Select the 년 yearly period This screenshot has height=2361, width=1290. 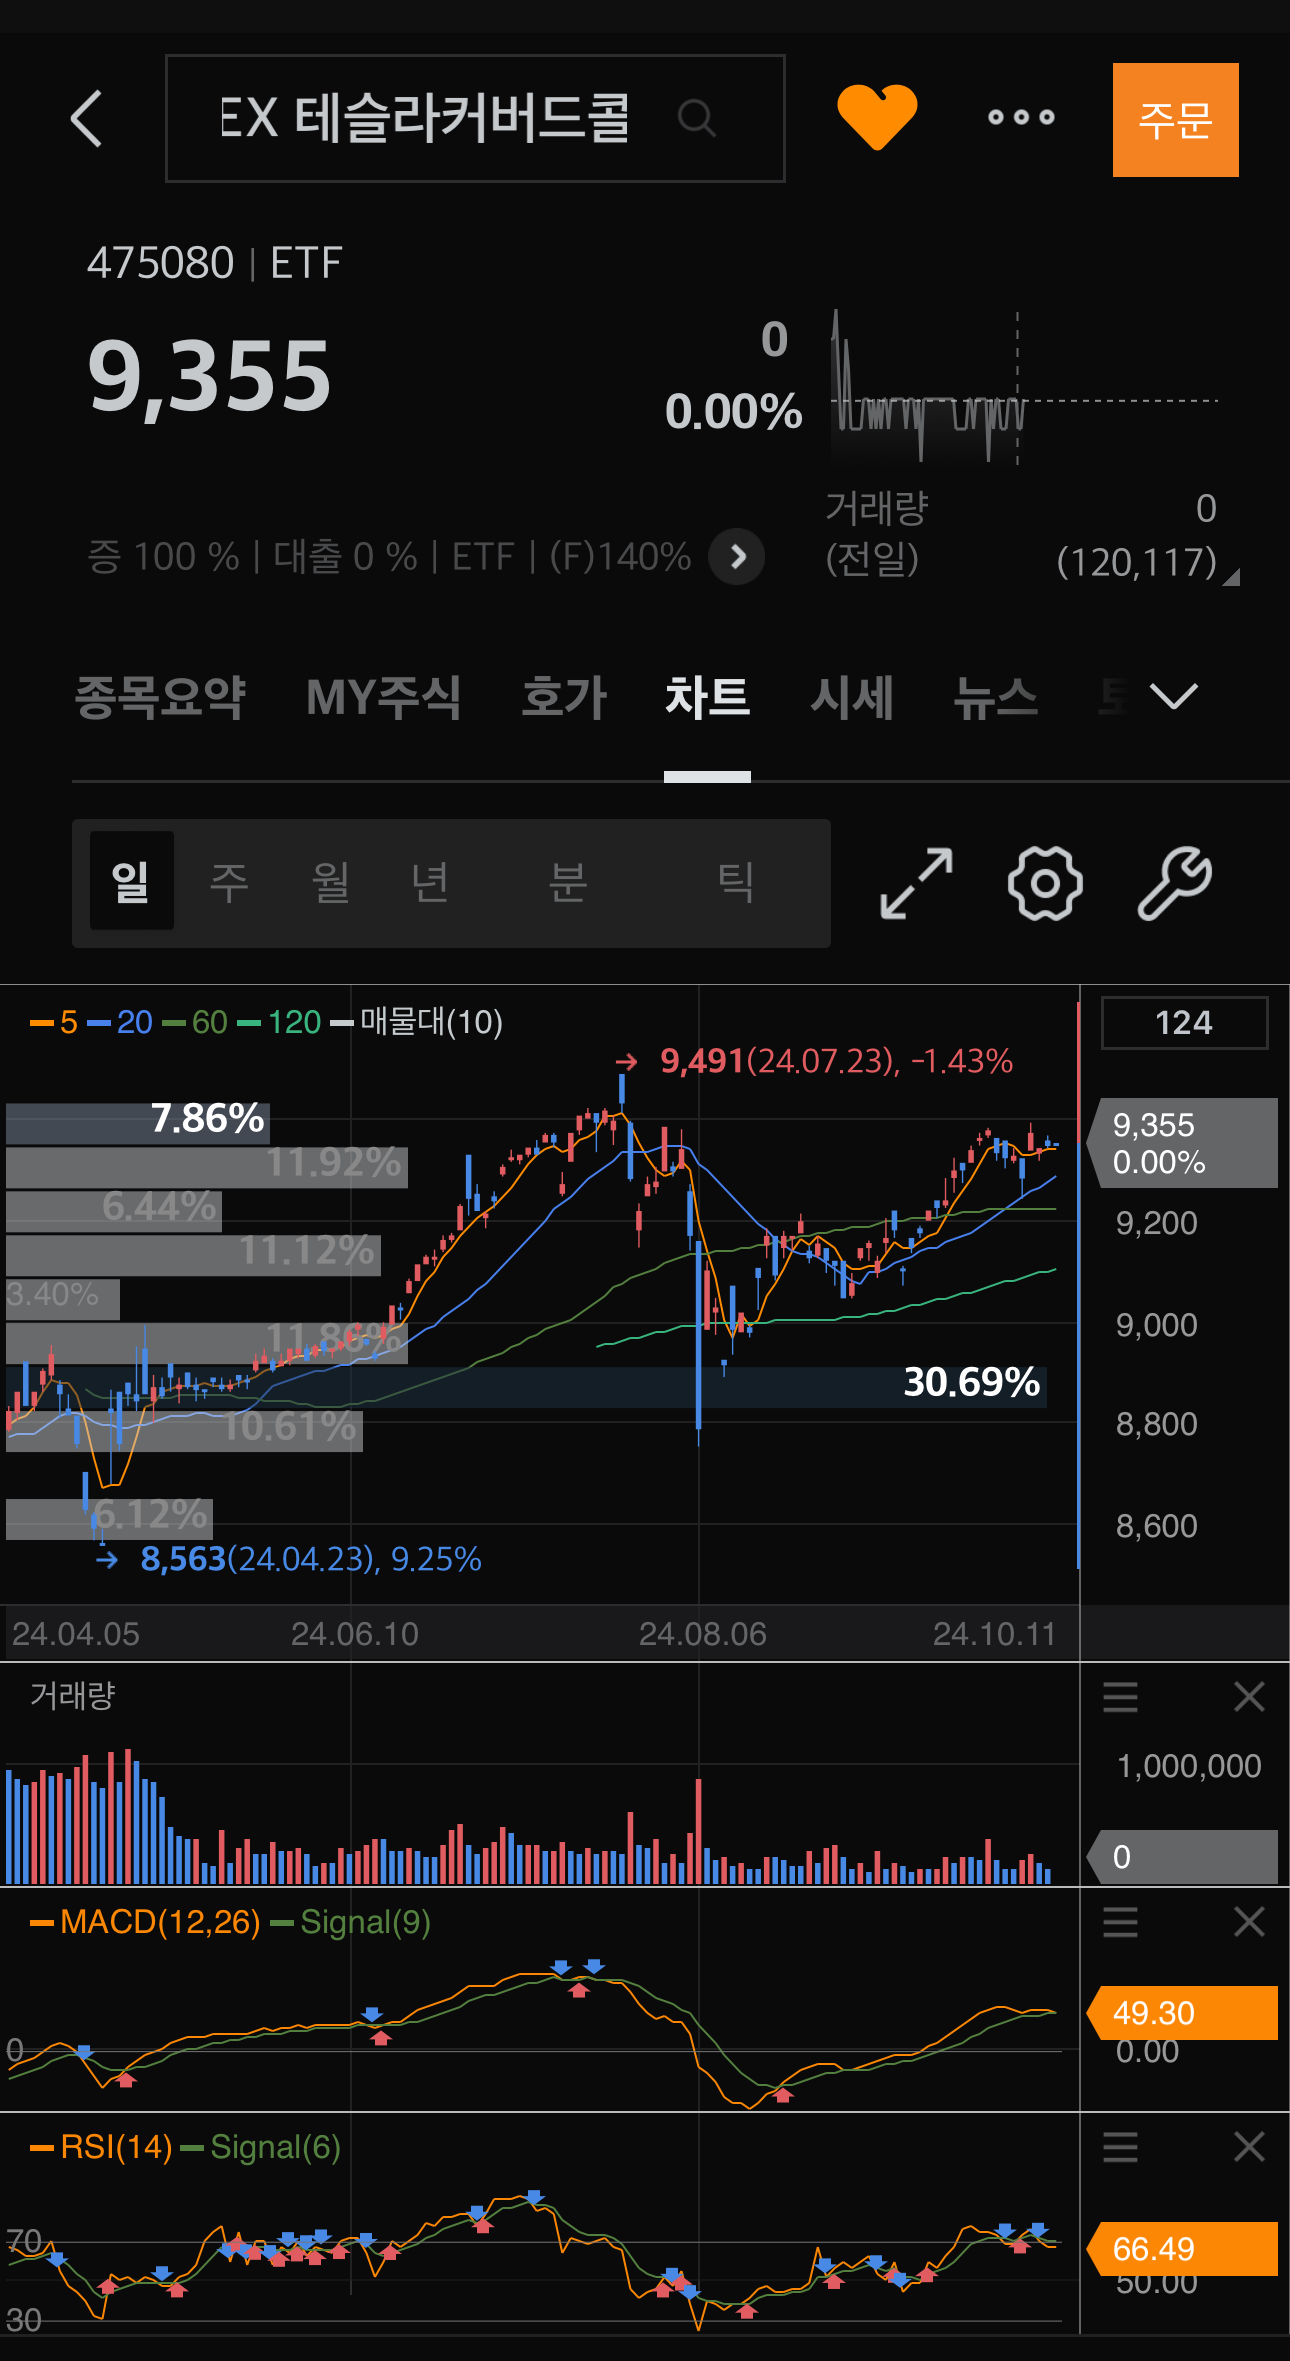tap(430, 881)
